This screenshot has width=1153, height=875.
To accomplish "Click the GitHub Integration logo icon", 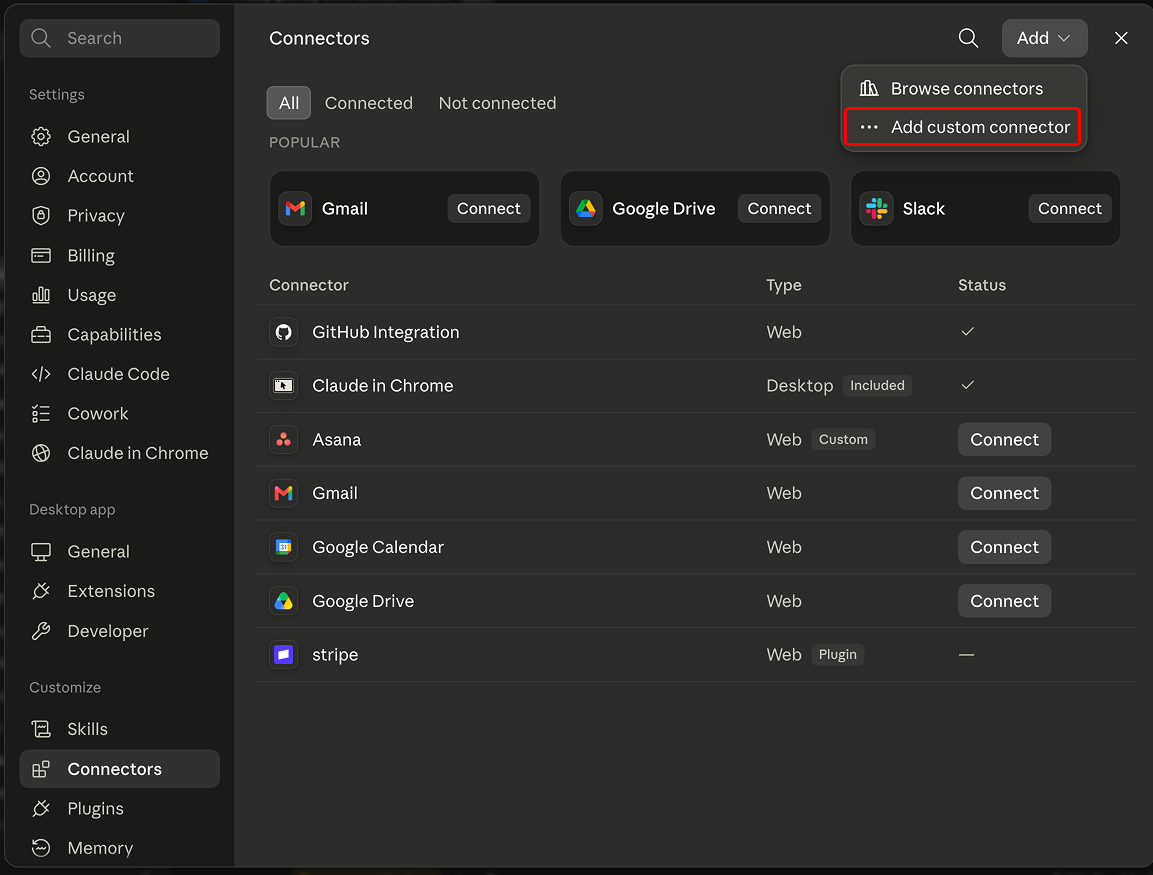I will pos(283,332).
